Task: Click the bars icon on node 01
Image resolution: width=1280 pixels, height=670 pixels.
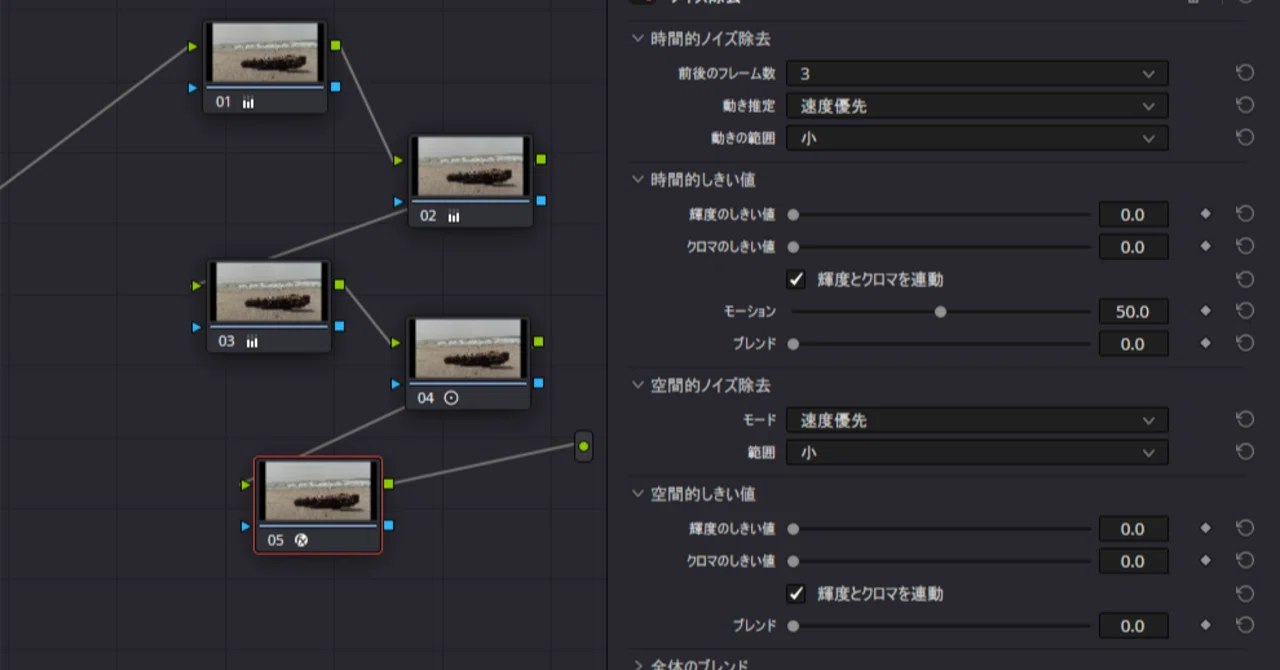Action: [248, 102]
